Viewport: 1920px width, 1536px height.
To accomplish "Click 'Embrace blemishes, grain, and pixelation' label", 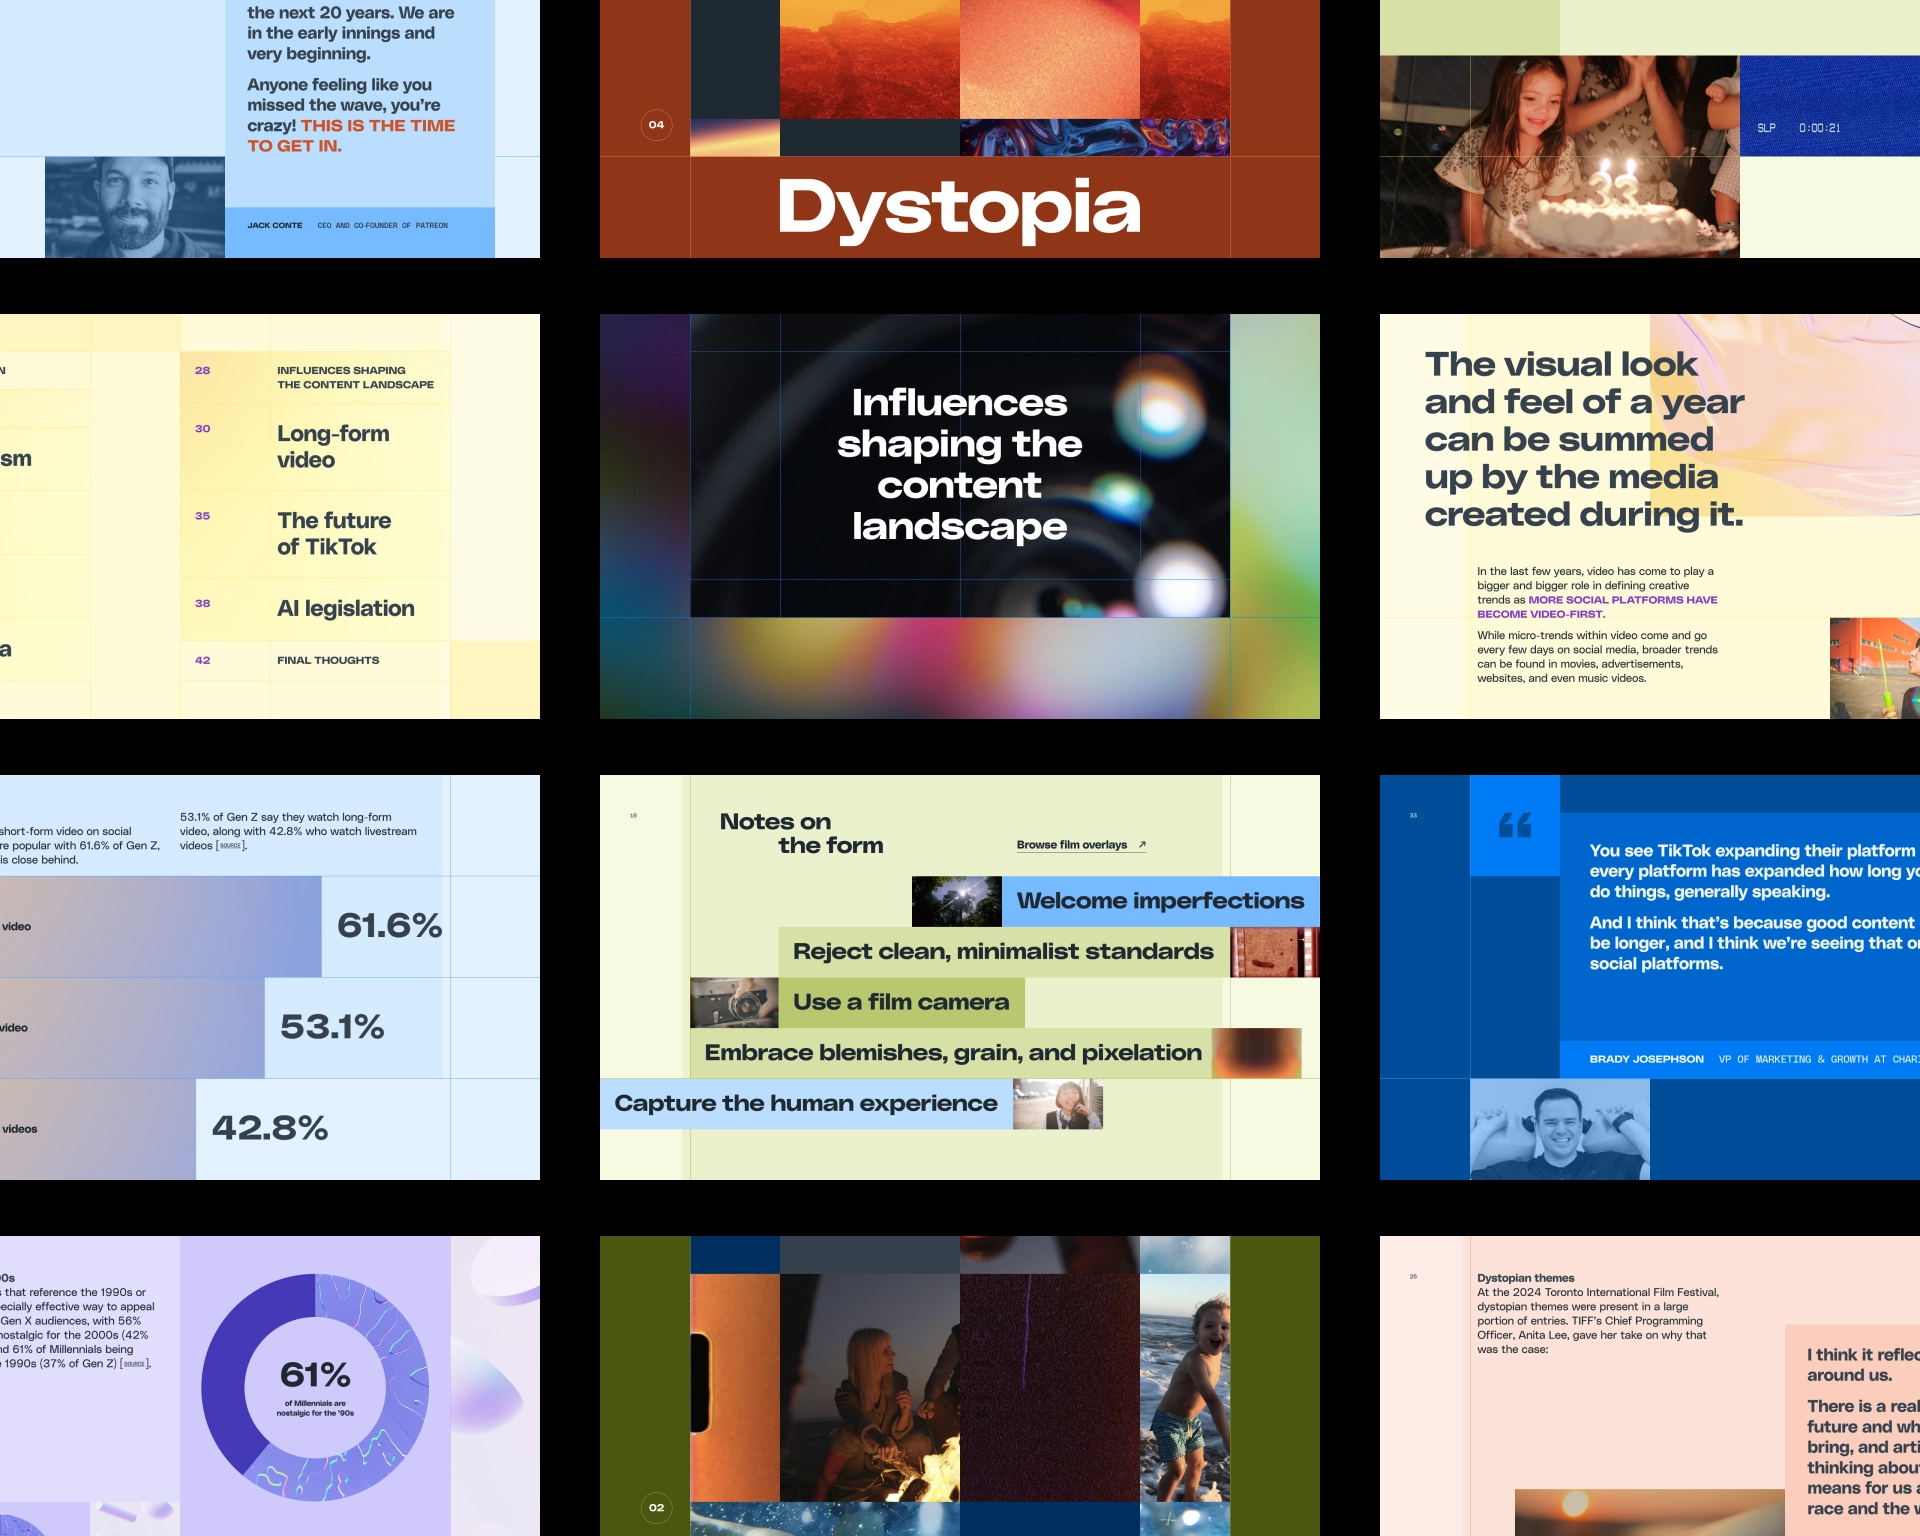I will pos(953,1053).
